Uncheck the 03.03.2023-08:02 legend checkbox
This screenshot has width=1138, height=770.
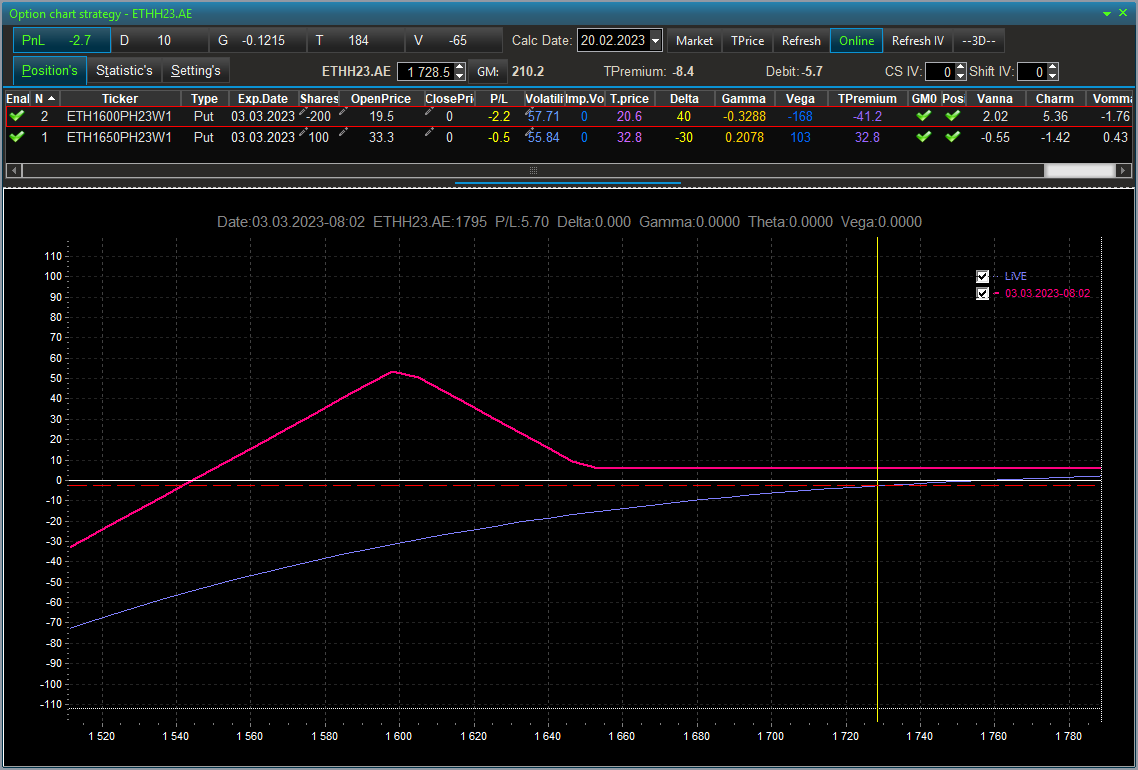(x=982, y=294)
